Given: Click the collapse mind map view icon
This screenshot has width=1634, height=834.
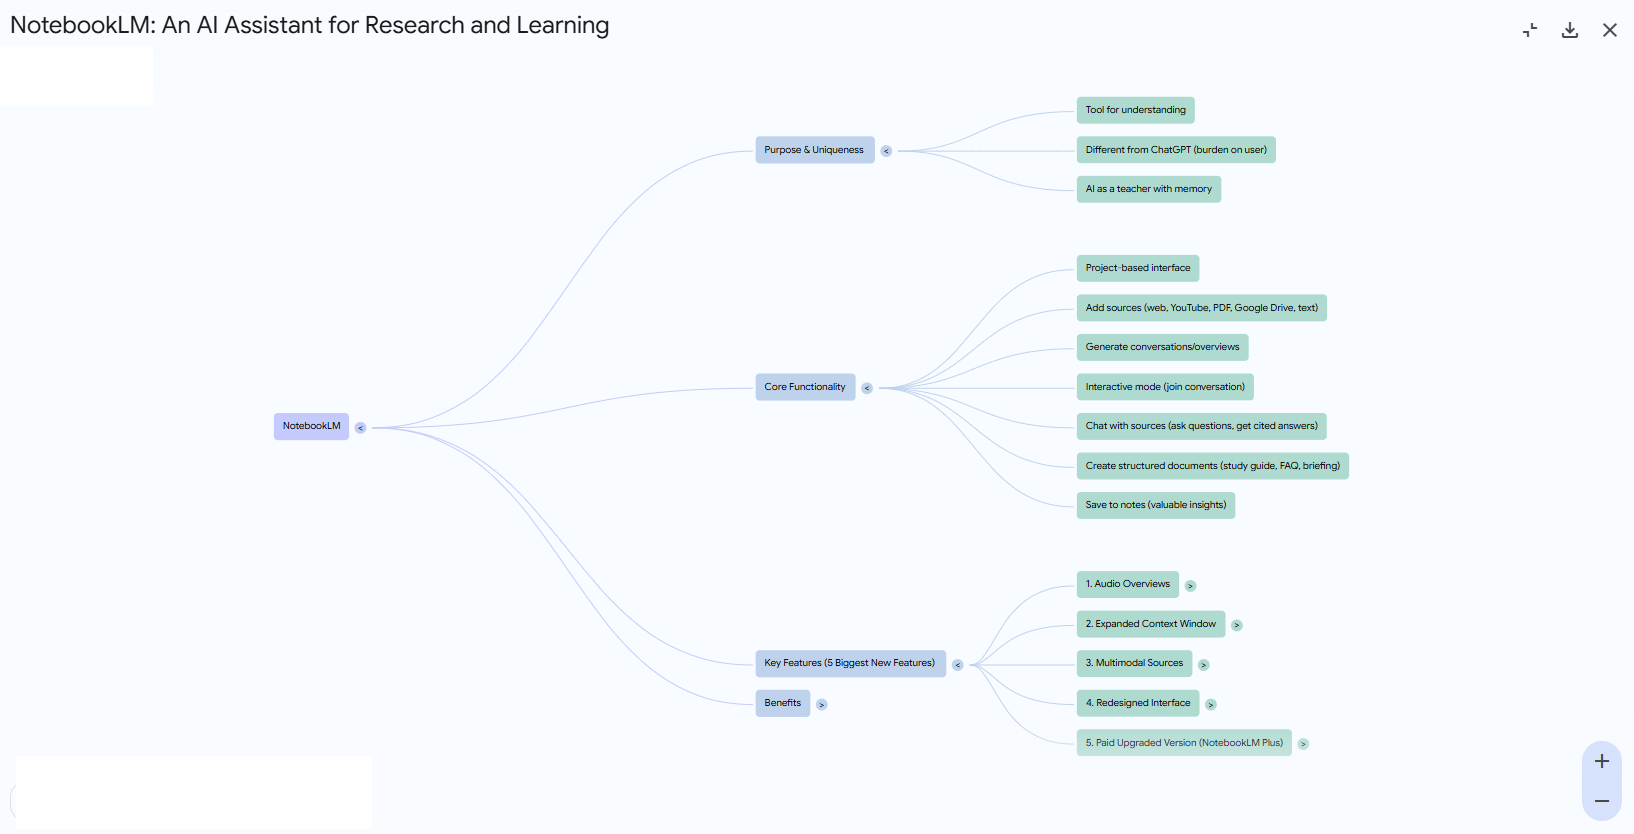Looking at the screenshot, I should pyautogui.click(x=1530, y=30).
